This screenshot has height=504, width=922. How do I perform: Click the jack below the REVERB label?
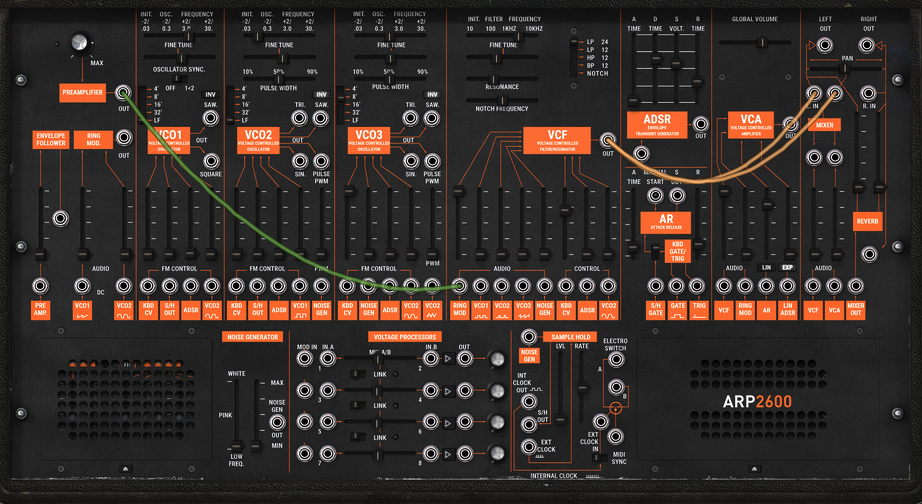(x=868, y=254)
